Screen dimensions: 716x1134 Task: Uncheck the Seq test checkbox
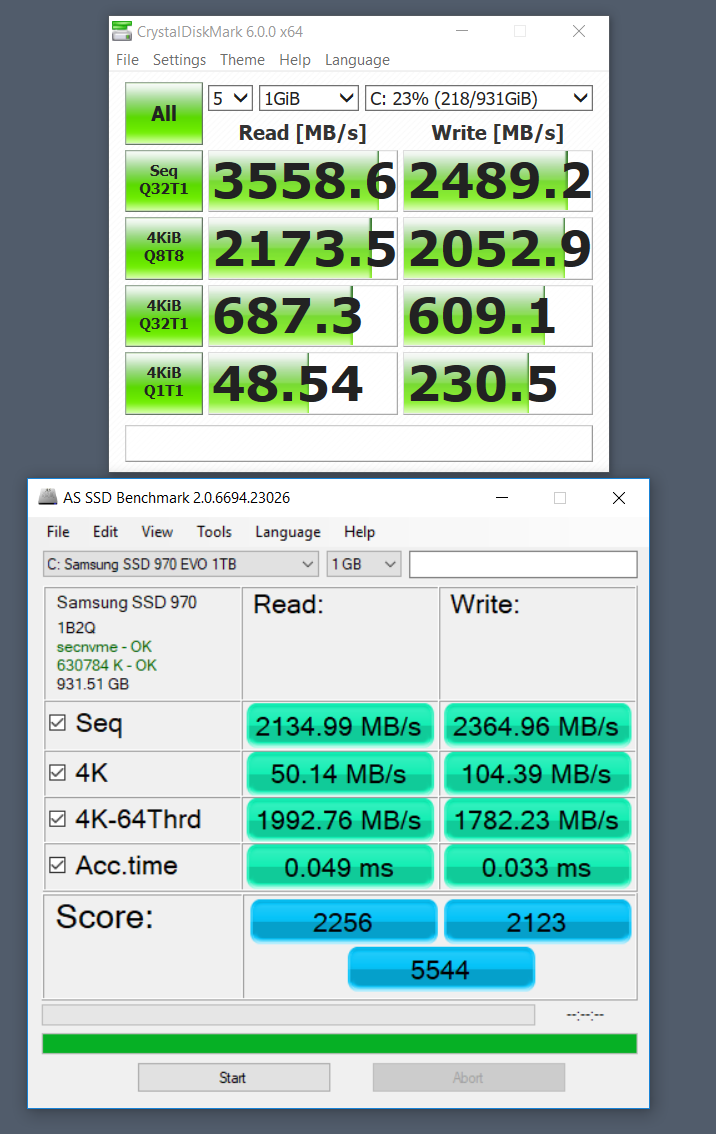click(x=58, y=724)
